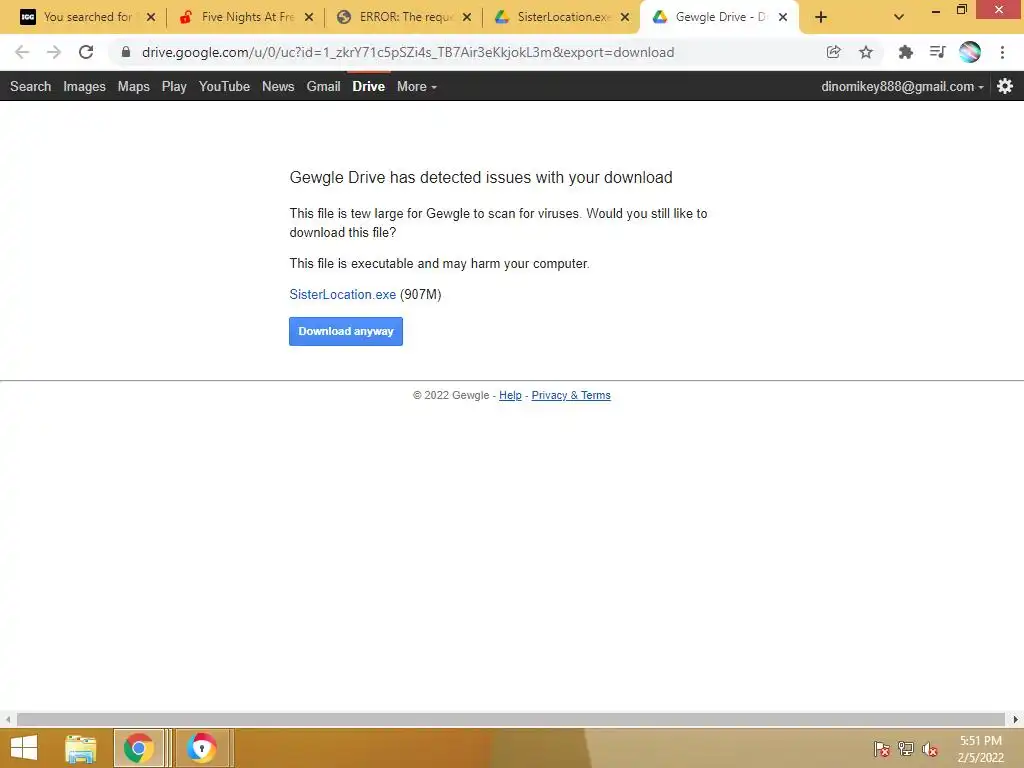This screenshot has height=768, width=1024.
Task: Select the Gewgle Drive tab
Action: (x=720, y=17)
